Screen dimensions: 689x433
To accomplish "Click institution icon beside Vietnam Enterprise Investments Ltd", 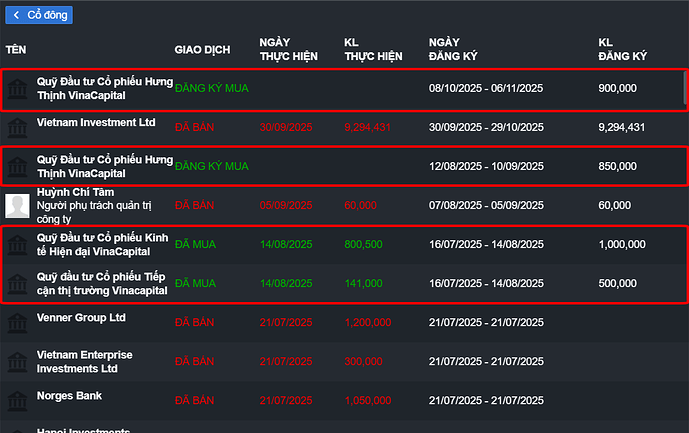I will tap(17, 362).
